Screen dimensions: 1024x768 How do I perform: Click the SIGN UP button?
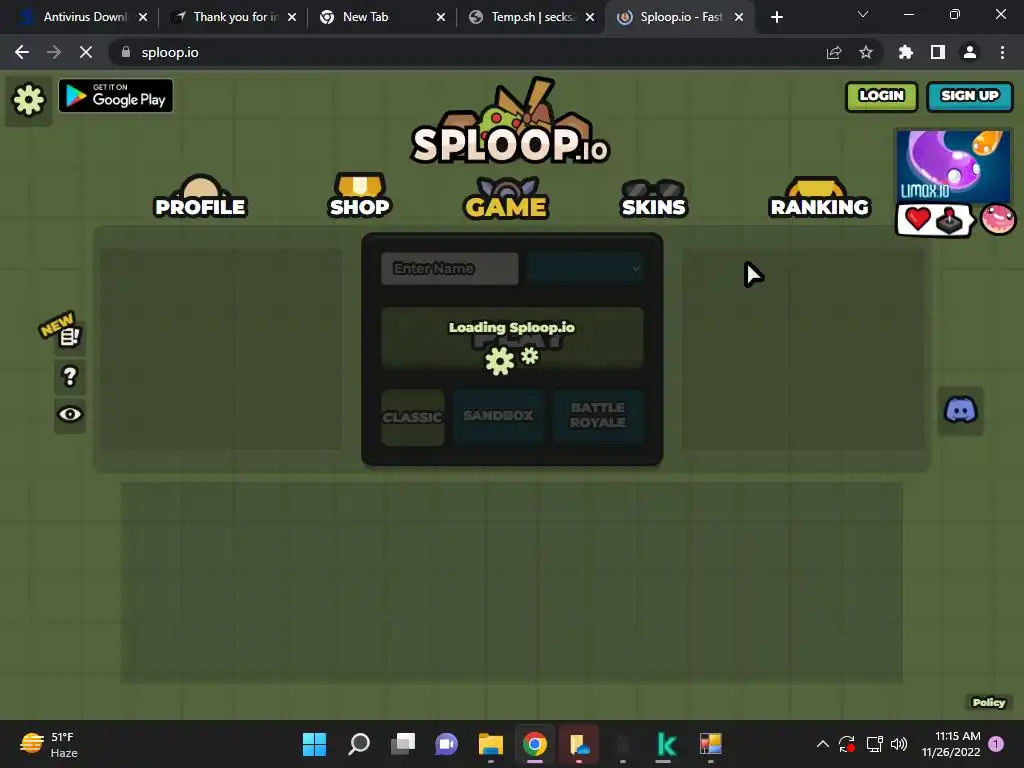pos(969,96)
